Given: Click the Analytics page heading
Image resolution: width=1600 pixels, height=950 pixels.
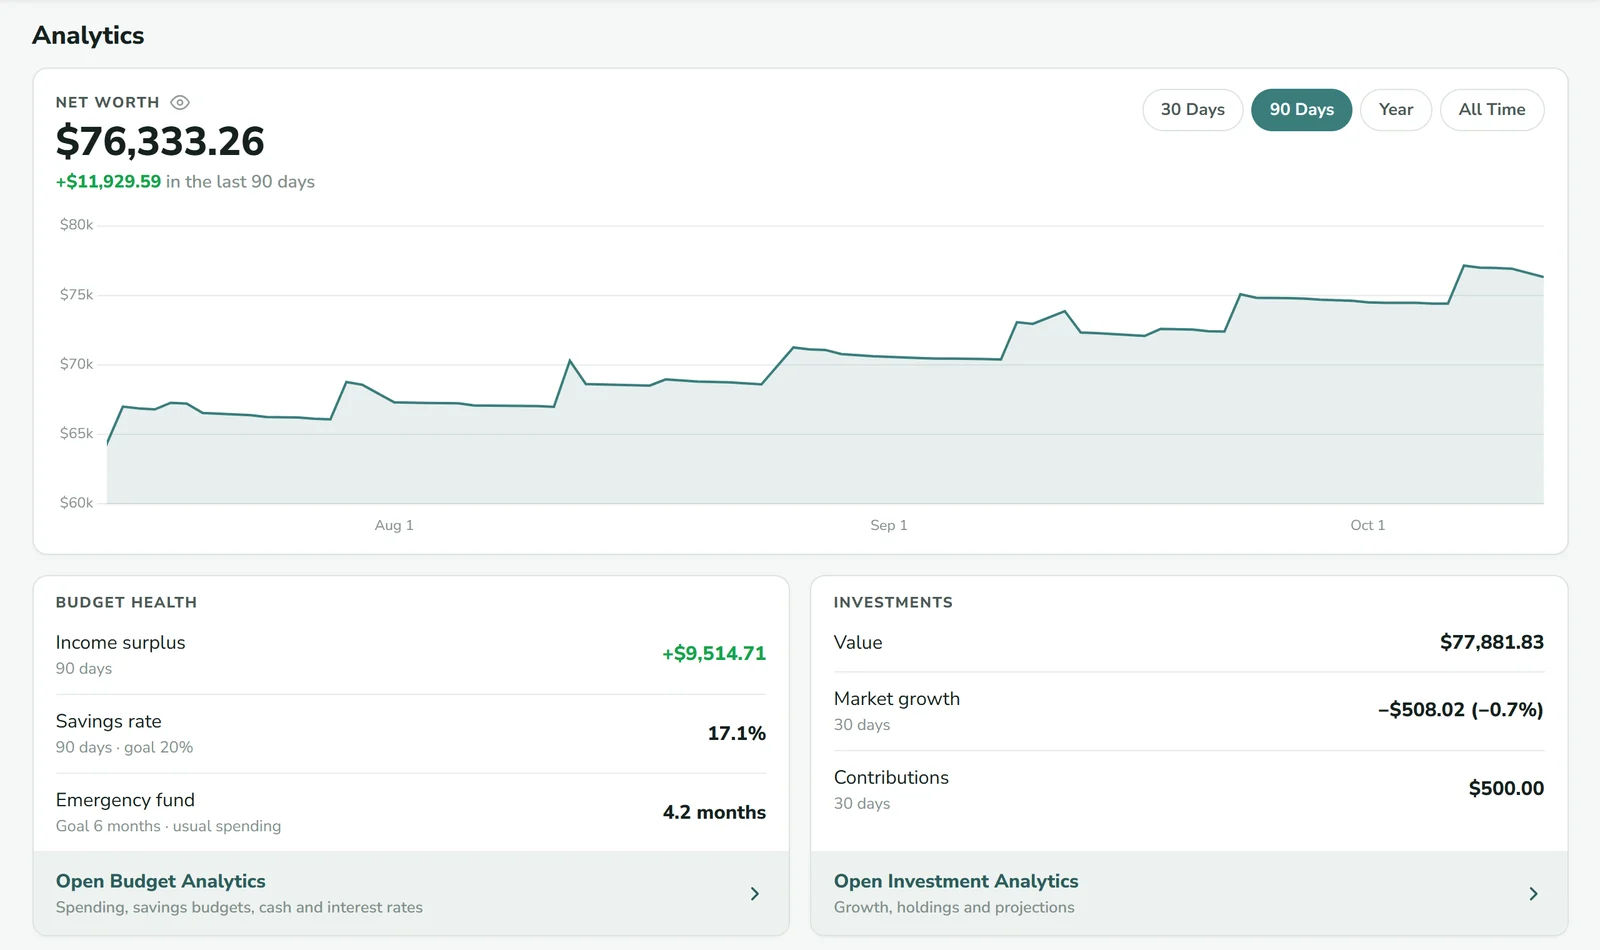Looking at the screenshot, I should click(x=88, y=35).
